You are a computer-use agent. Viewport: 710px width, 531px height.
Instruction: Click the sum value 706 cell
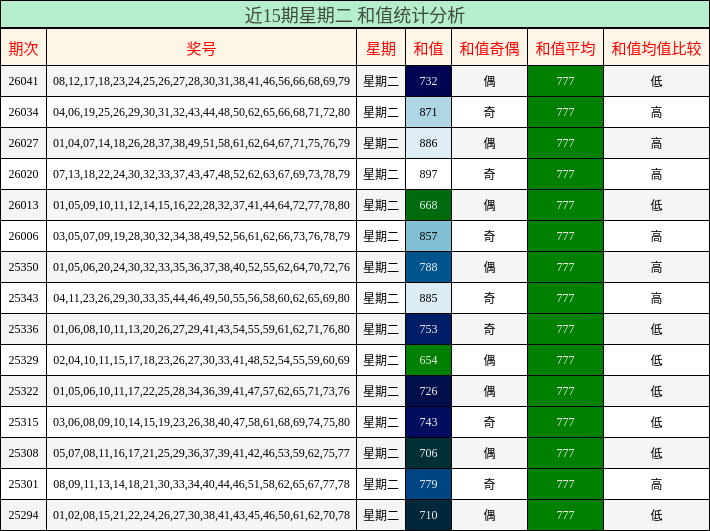(428, 453)
